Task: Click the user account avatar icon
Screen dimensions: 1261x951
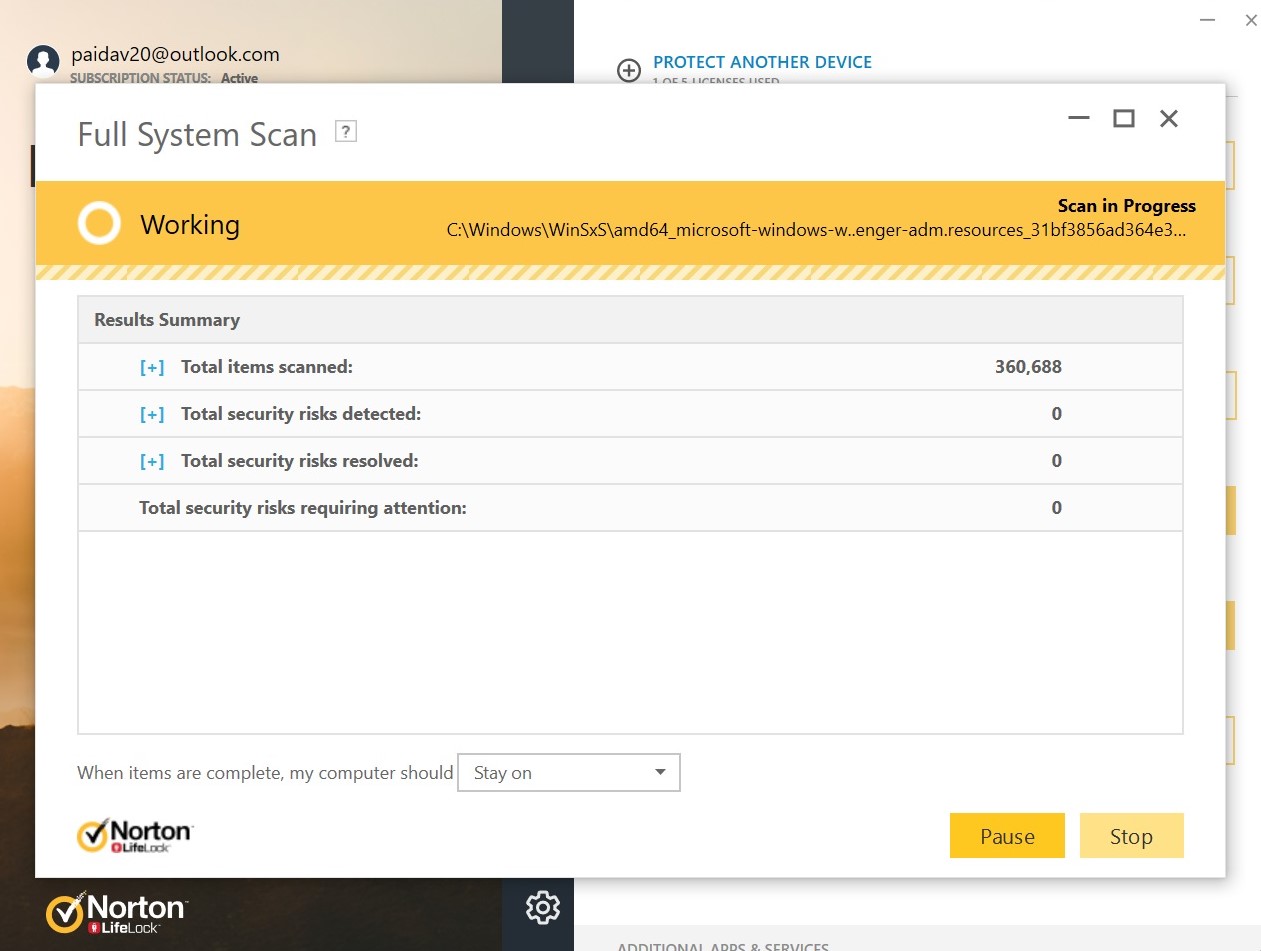Action: [x=43, y=62]
